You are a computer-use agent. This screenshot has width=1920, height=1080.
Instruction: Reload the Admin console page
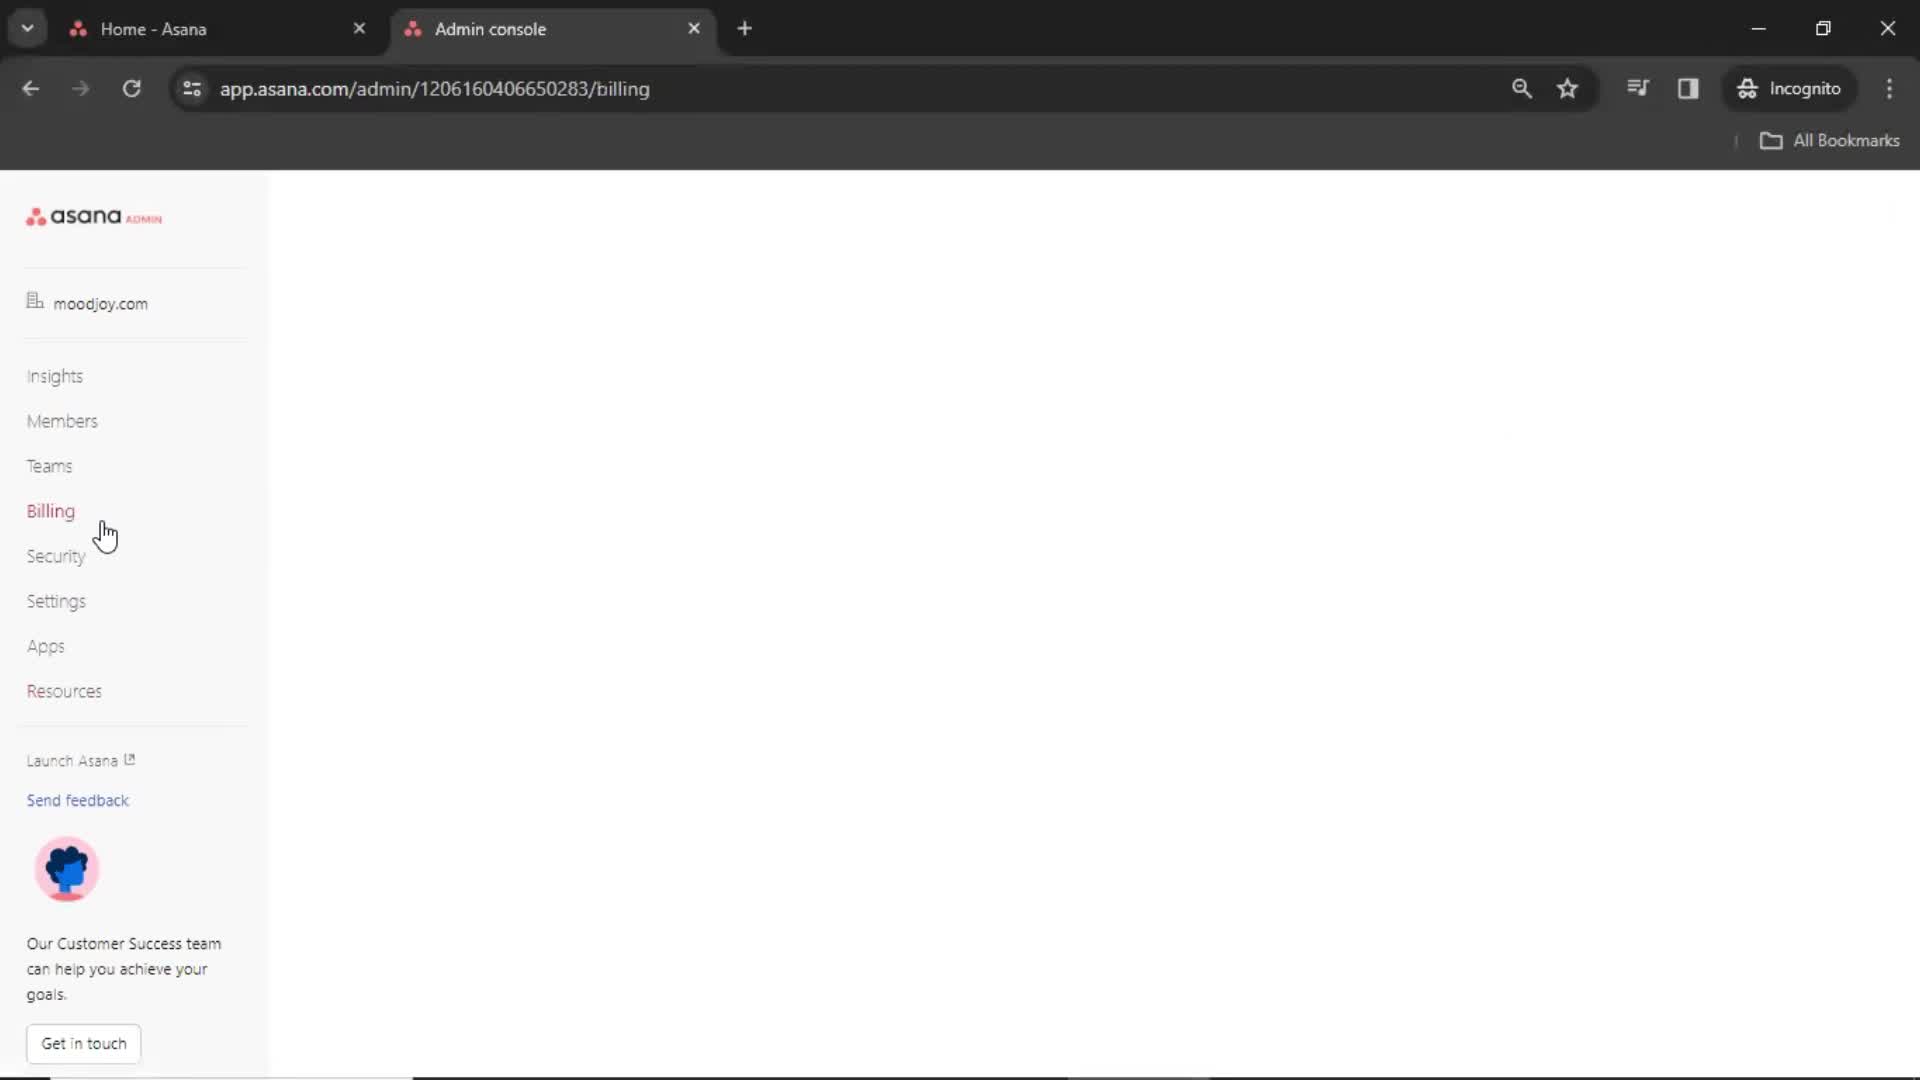coord(132,89)
